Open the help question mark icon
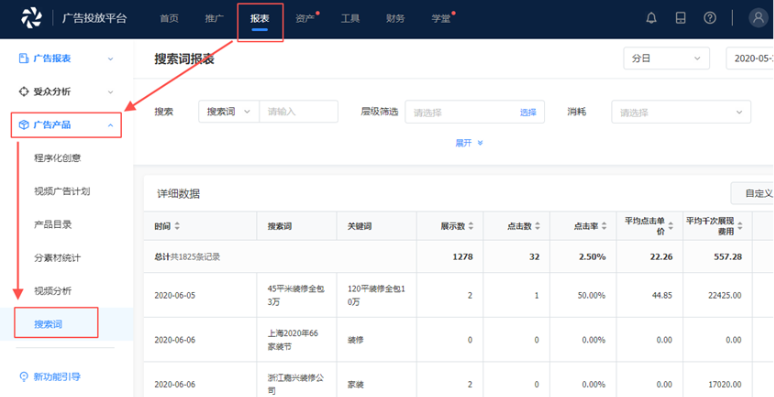The image size is (774, 397). click(x=710, y=18)
